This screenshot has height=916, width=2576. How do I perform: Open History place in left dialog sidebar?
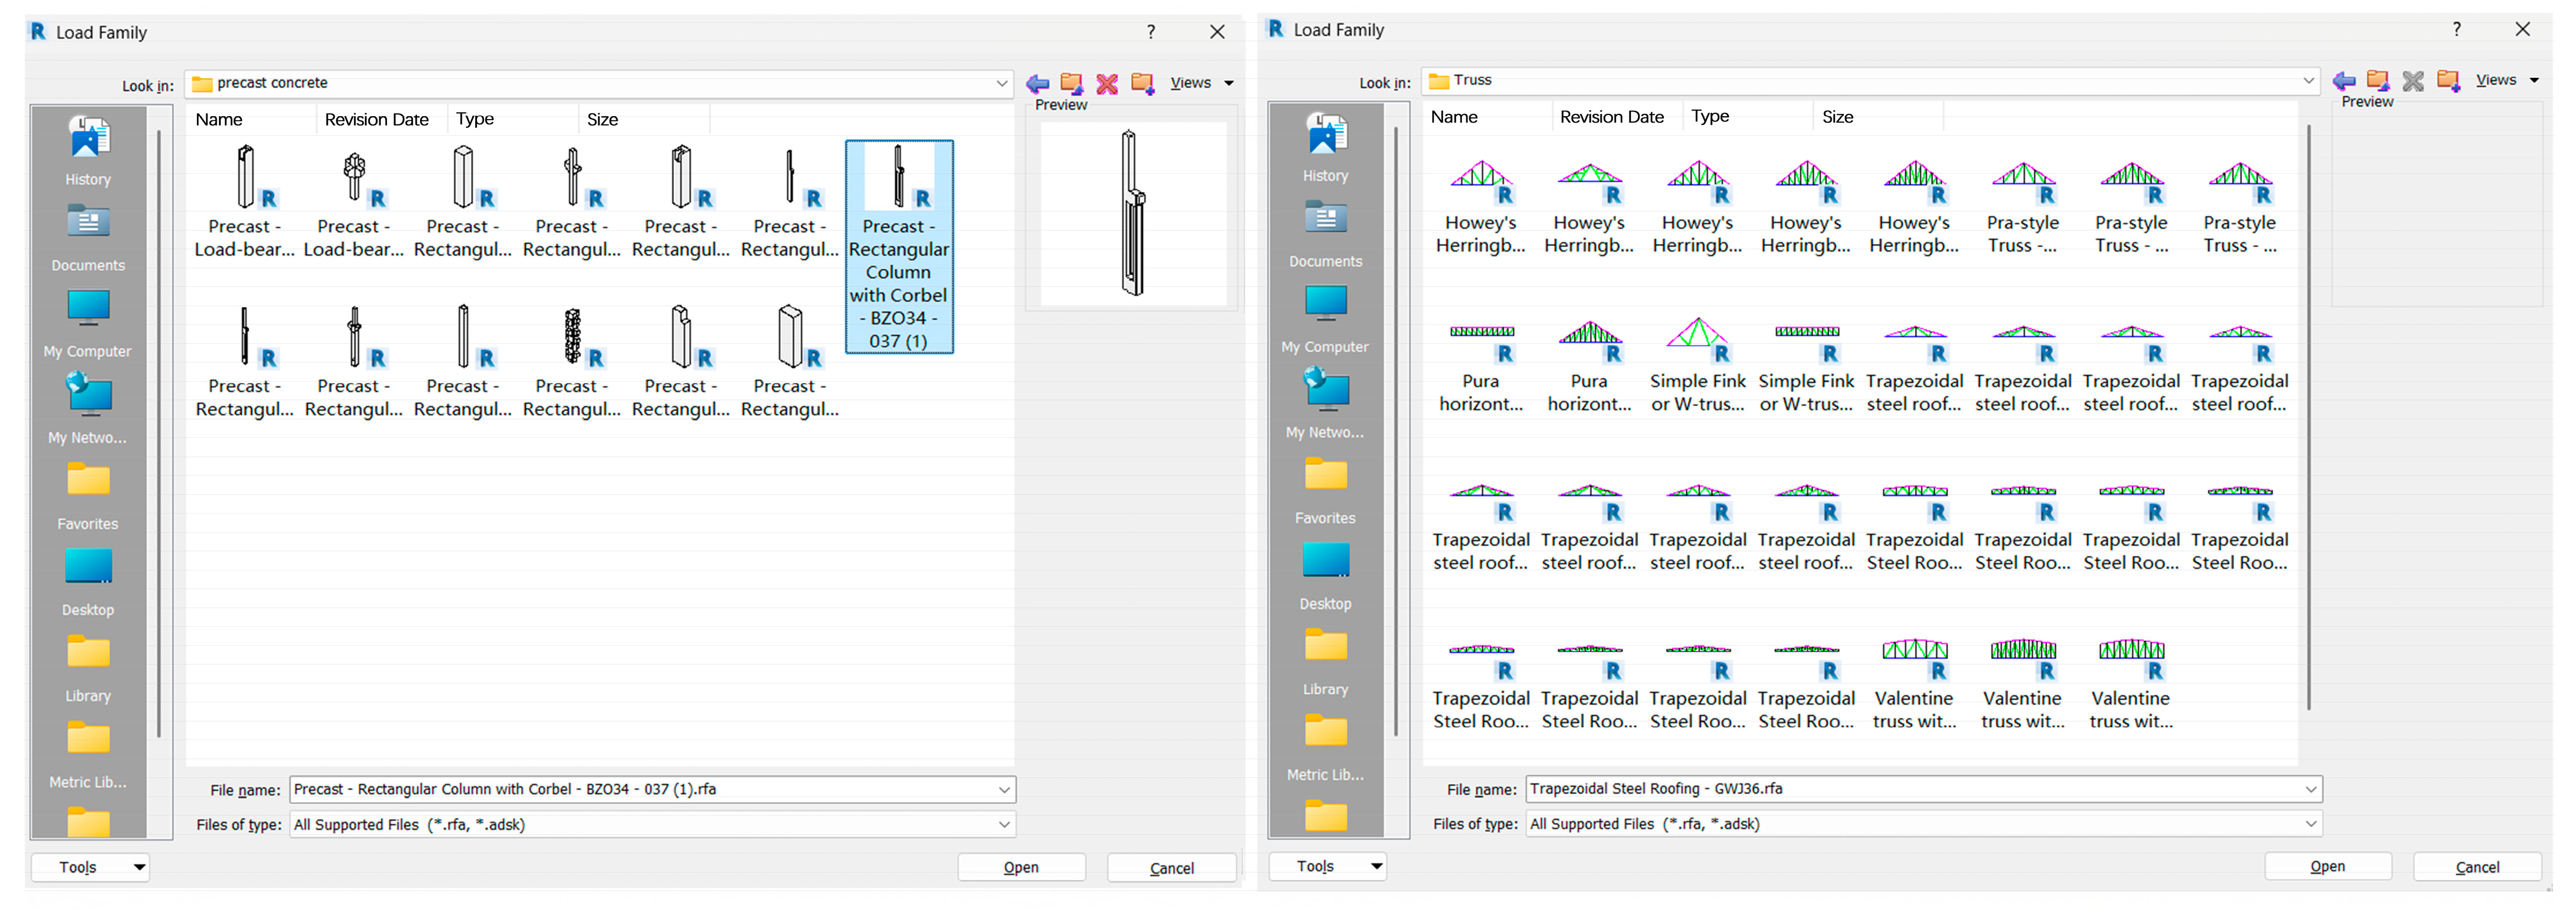[x=88, y=151]
